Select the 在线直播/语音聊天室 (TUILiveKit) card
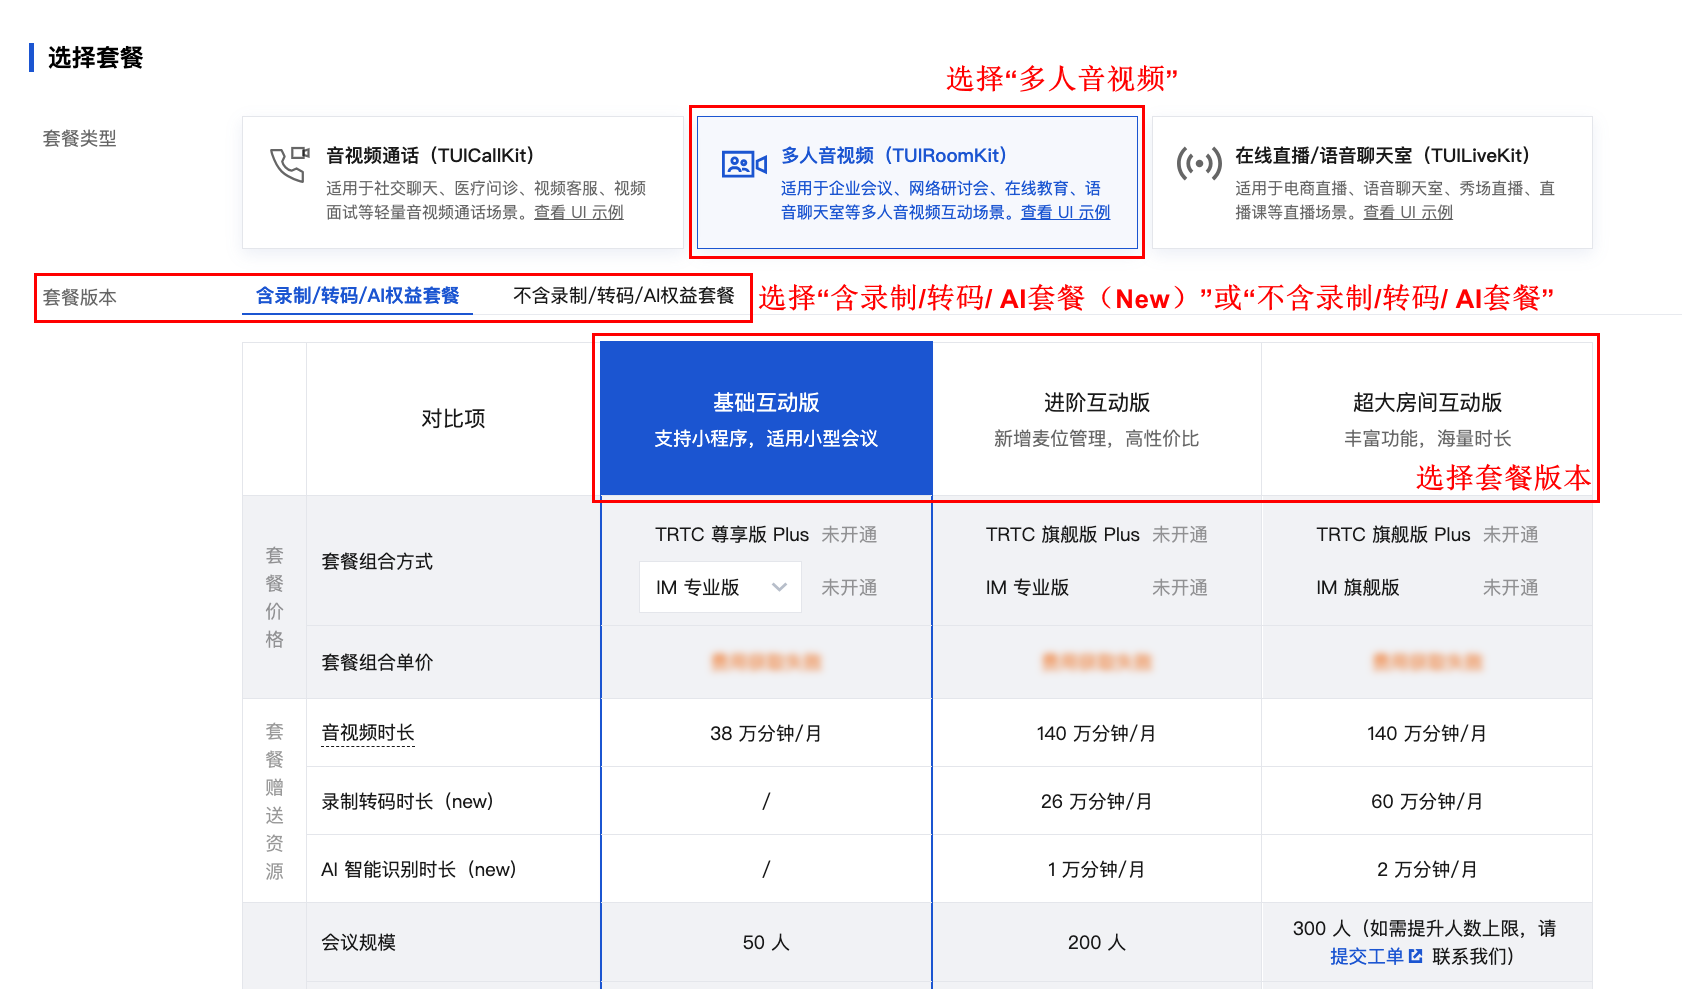This screenshot has width=1682, height=989. point(1372,182)
